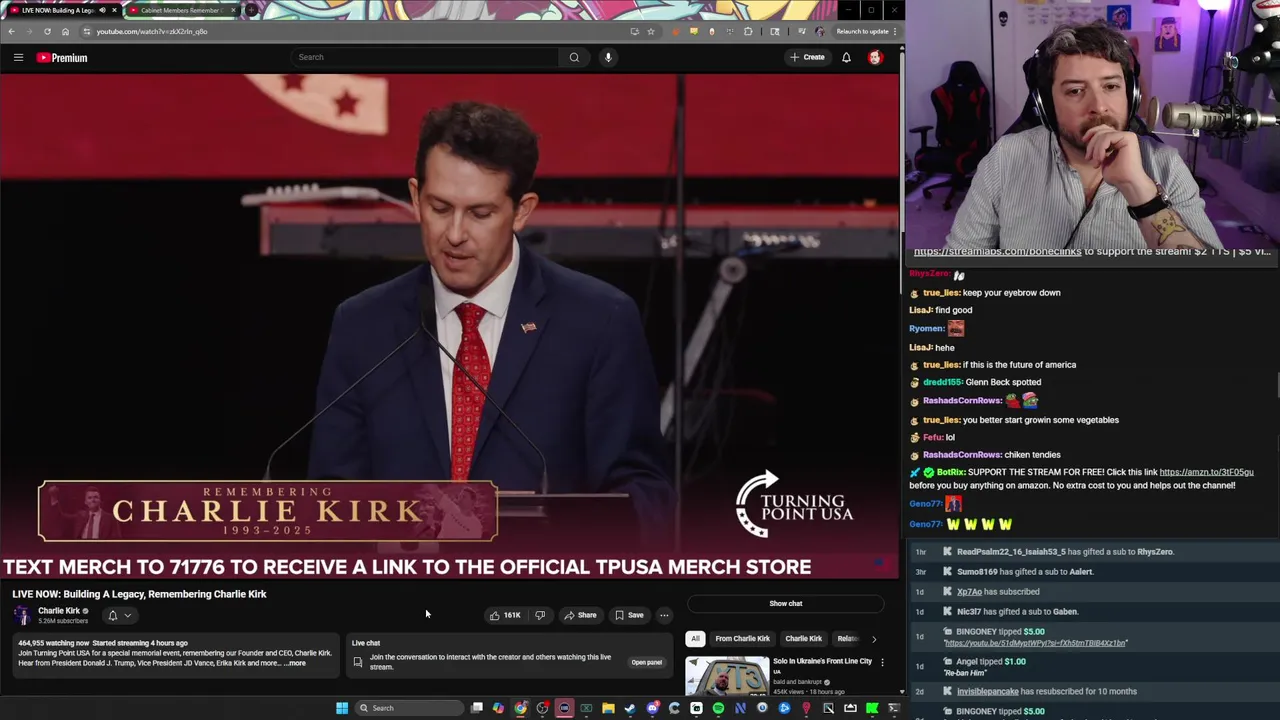Screen dimensions: 1280x720
Task: Click the page scrollbar down arrow
Action: pyautogui.click(x=901, y=691)
